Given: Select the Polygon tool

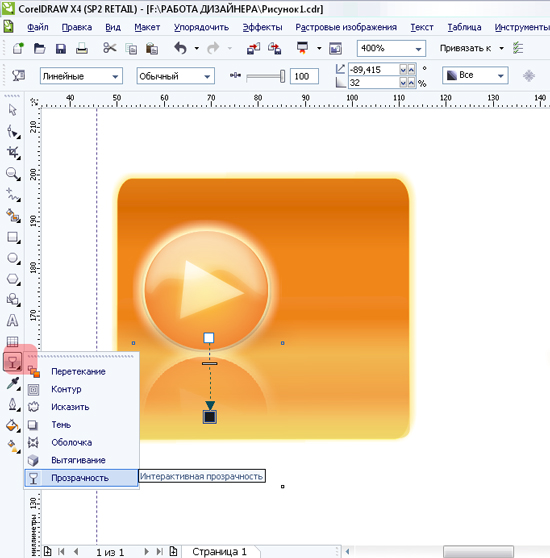Looking at the screenshot, I should [x=13, y=279].
